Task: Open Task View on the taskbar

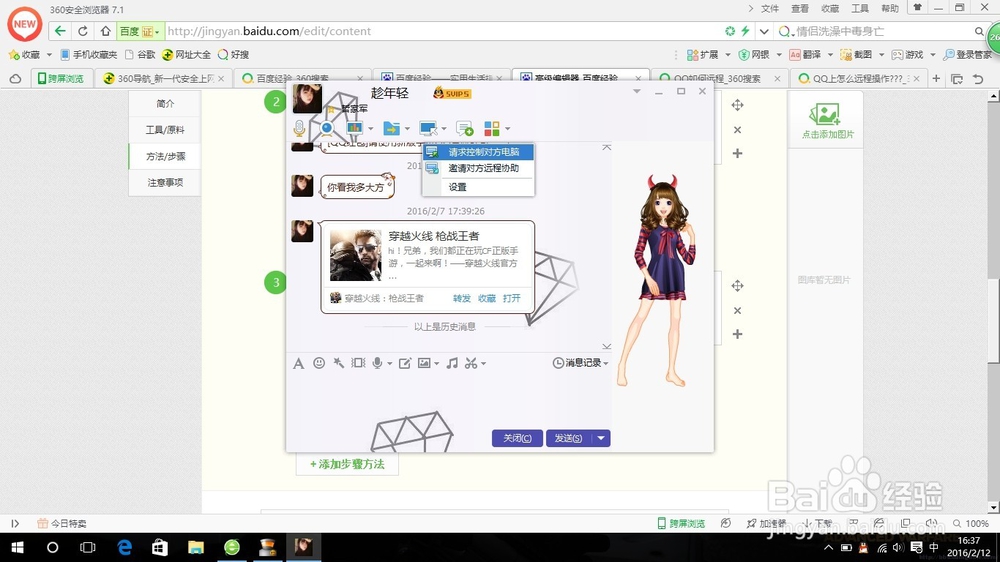Action: click(x=87, y=547)
